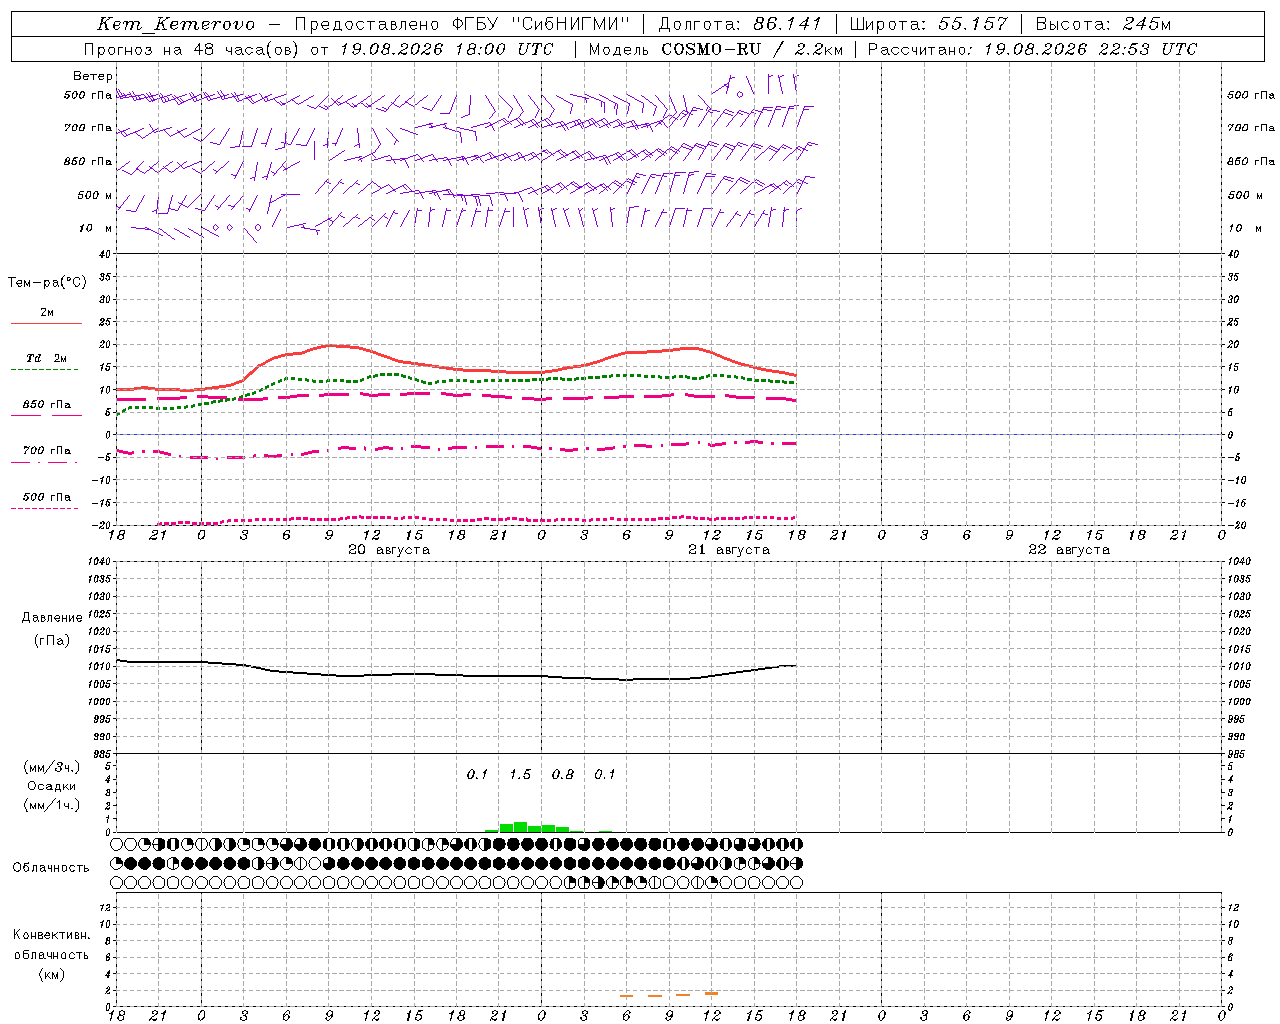Screen dimensions: 1280x1024
Task: Click the Kem_Kemerovo station title
Action: click(x=176, y=24)
